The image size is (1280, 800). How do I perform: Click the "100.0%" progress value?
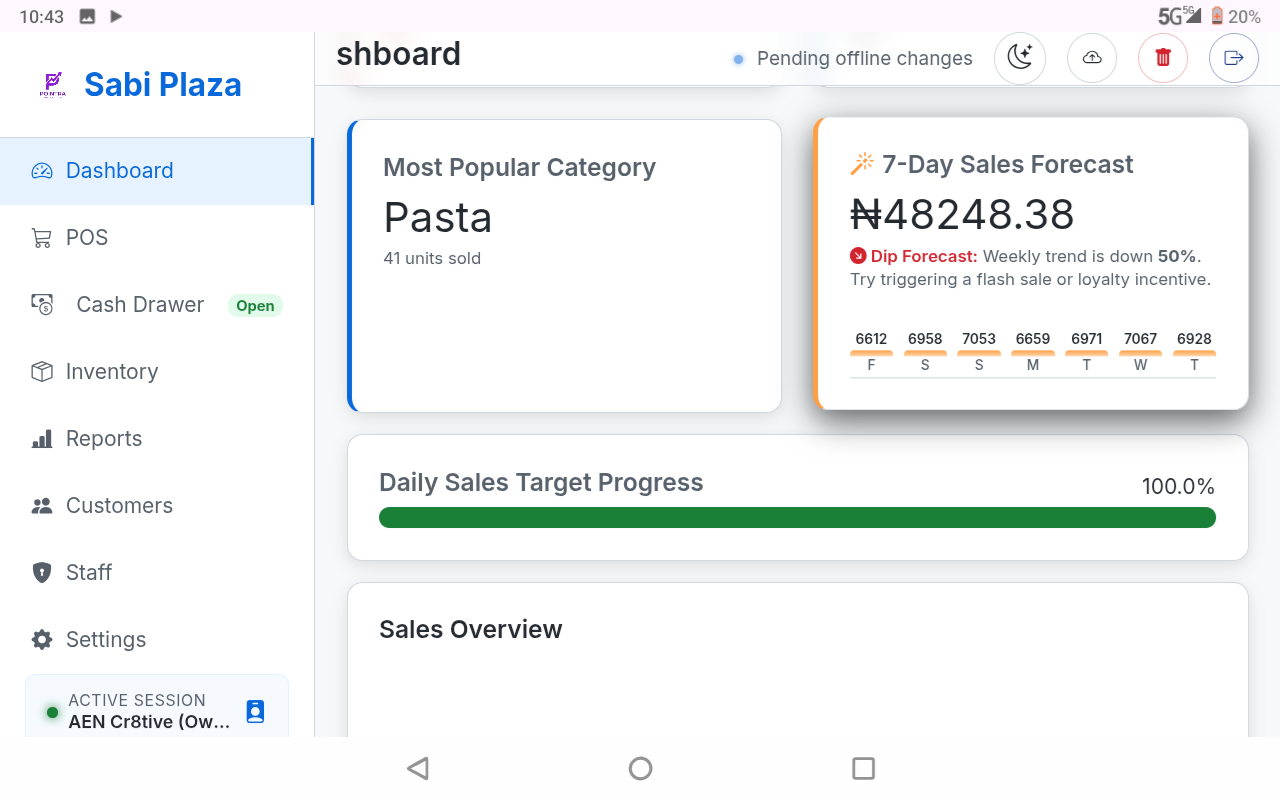click(x=1178, y=487)
